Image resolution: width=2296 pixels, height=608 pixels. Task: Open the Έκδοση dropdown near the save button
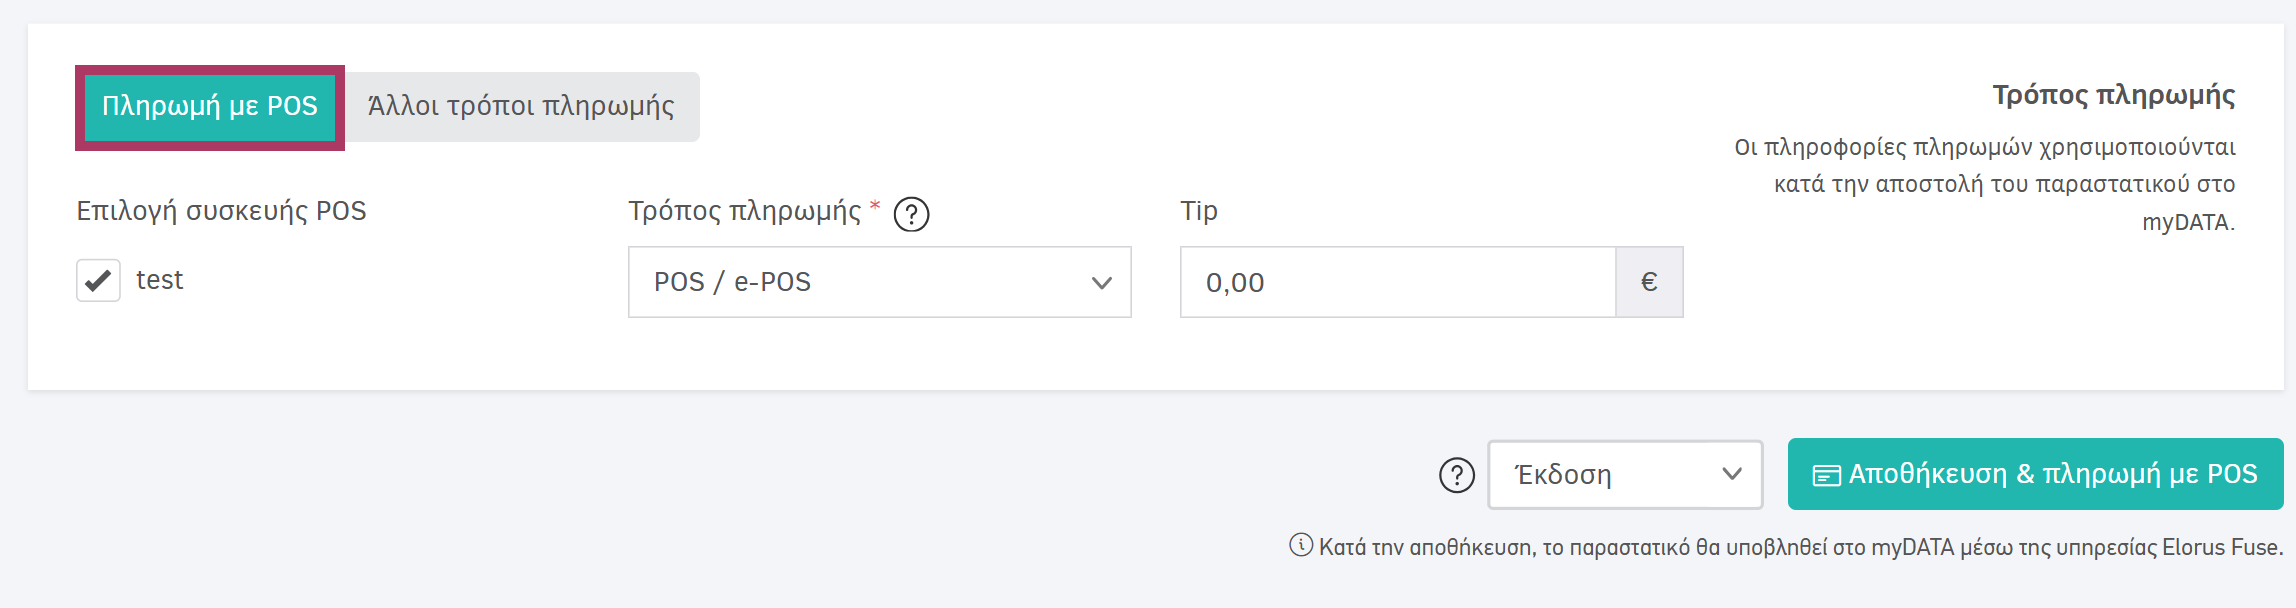pyautogui.click(x=1625, y=474)
